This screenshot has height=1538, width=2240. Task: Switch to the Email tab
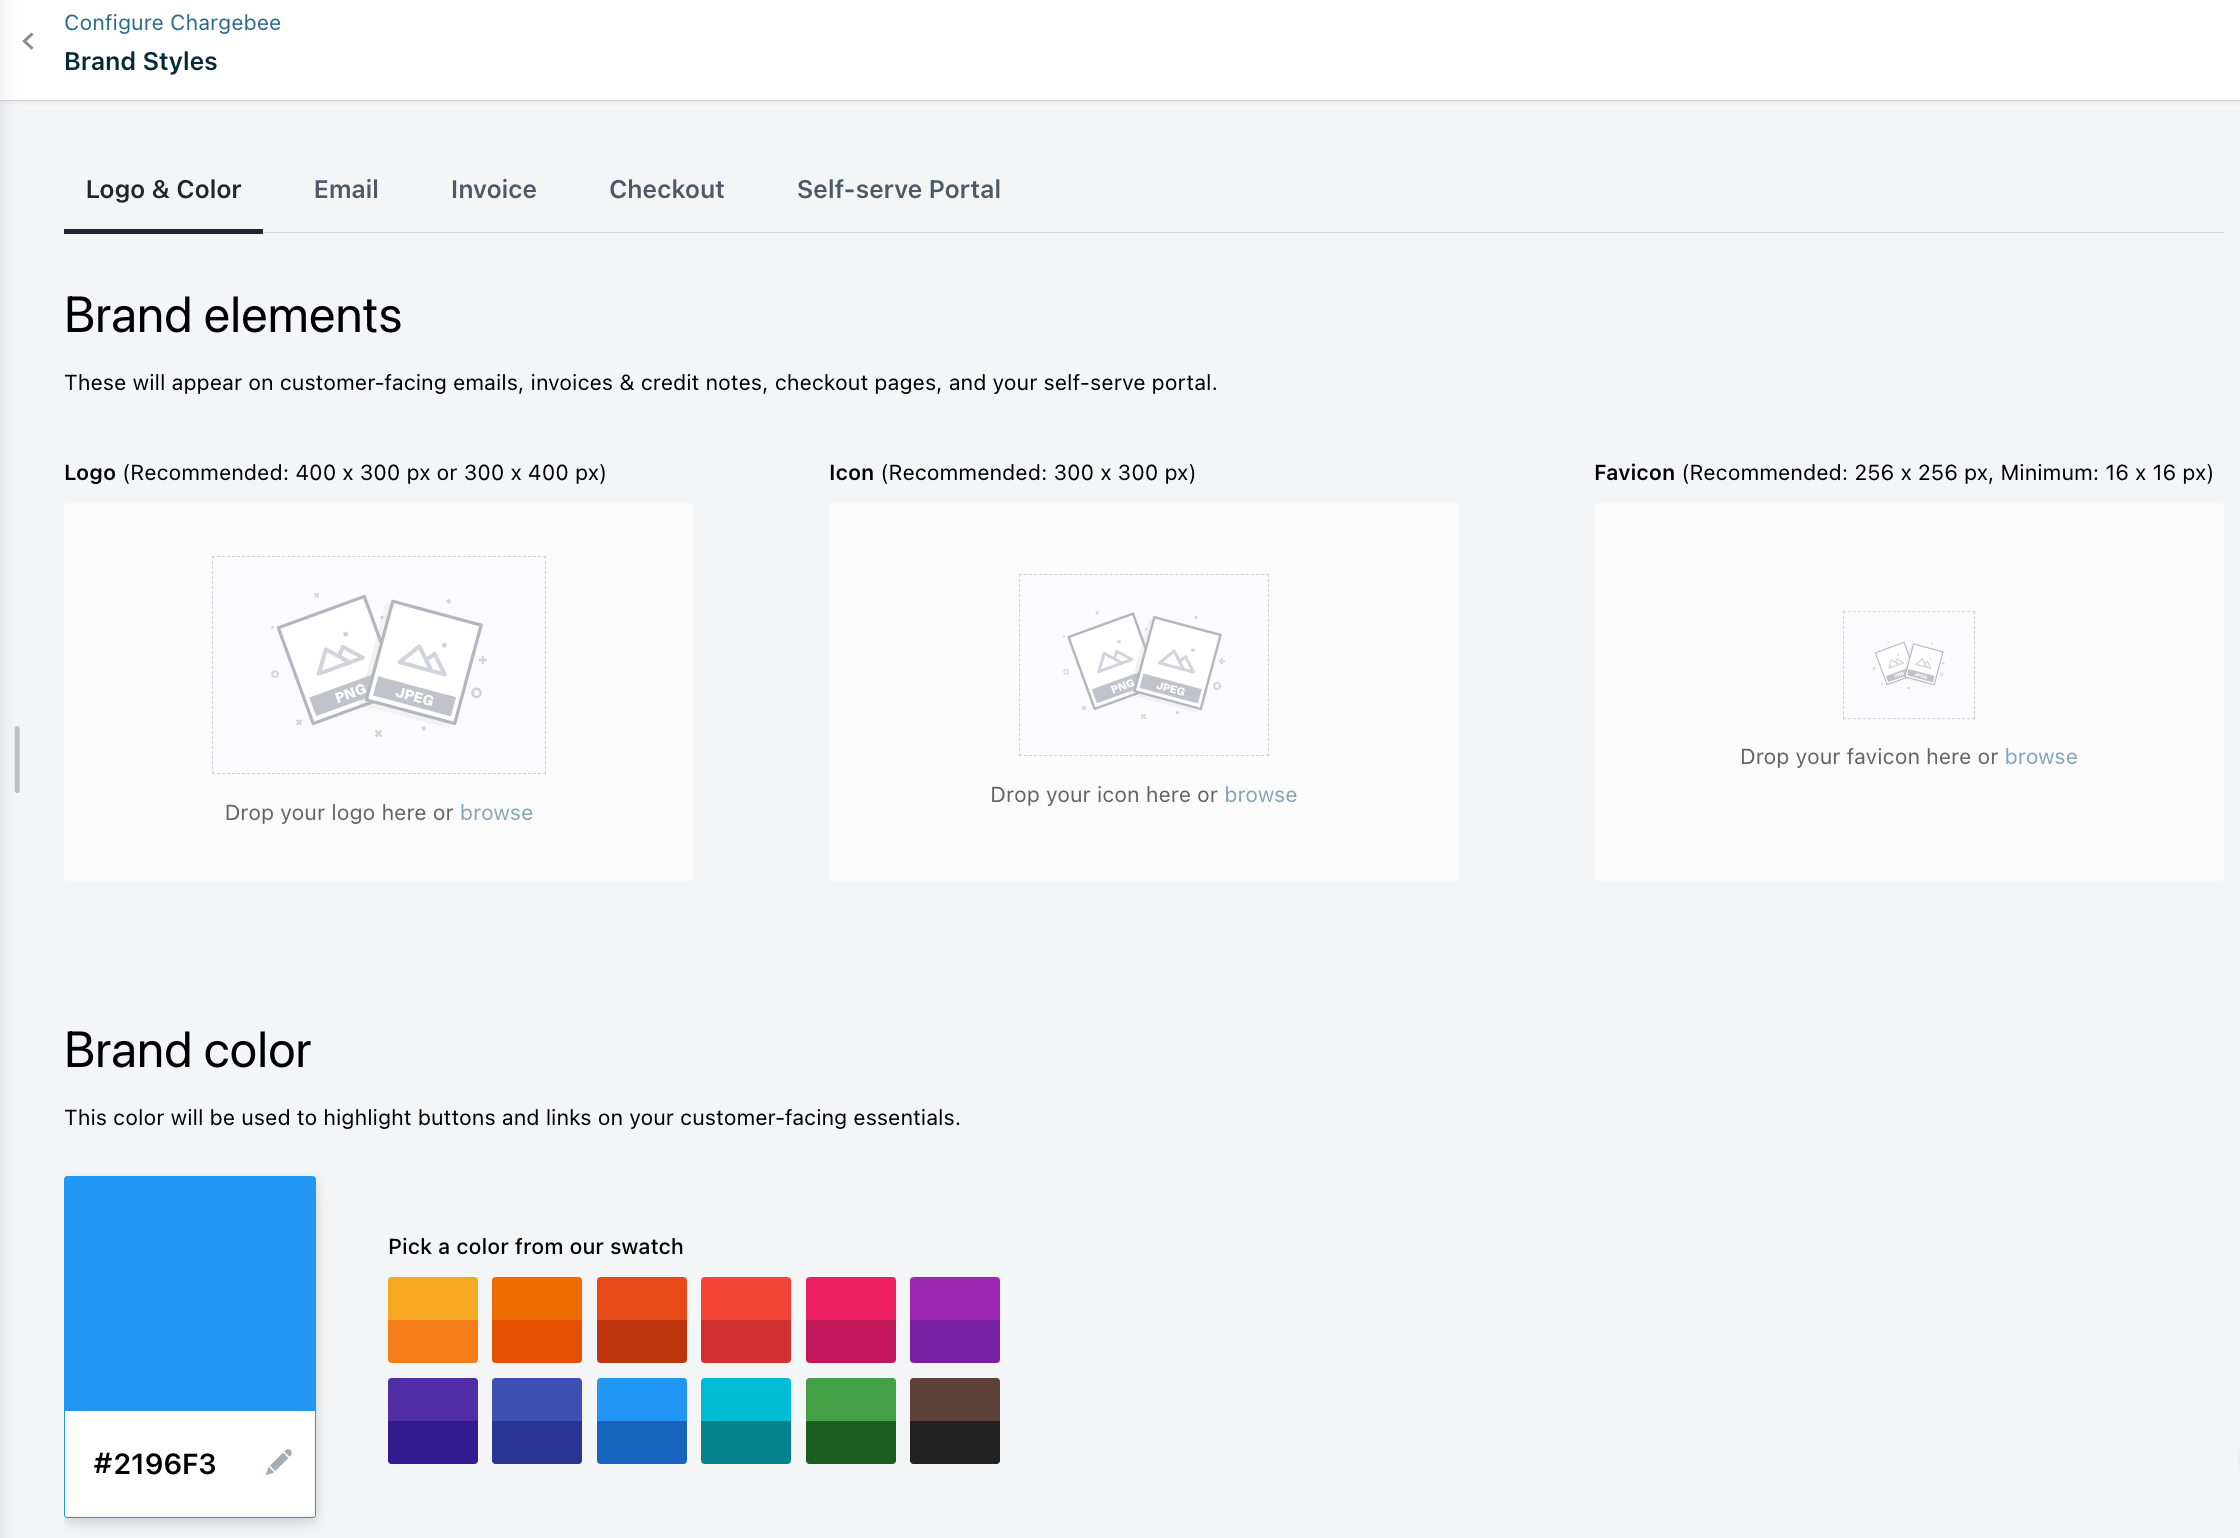click(346, 190)
